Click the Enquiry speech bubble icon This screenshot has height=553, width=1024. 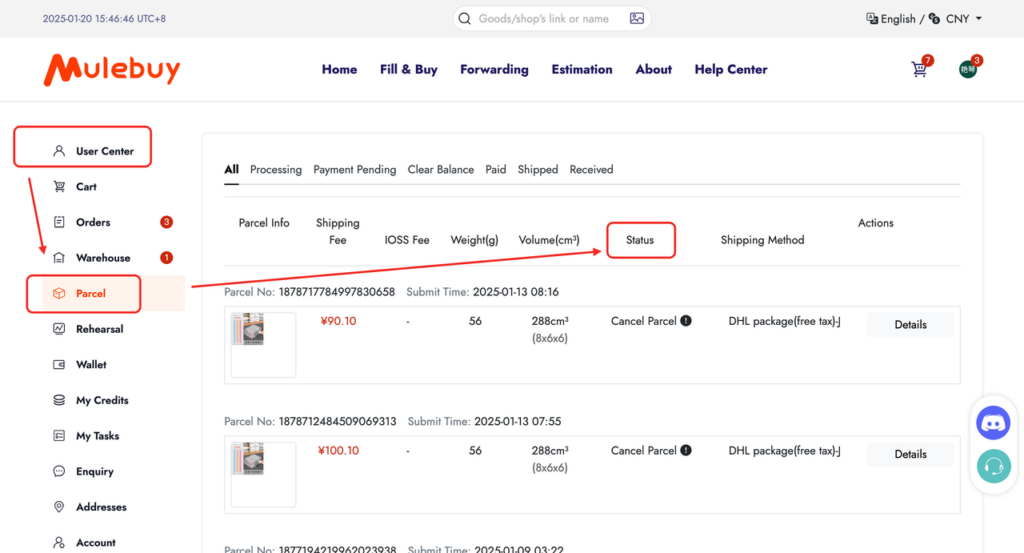pos(59,471)
